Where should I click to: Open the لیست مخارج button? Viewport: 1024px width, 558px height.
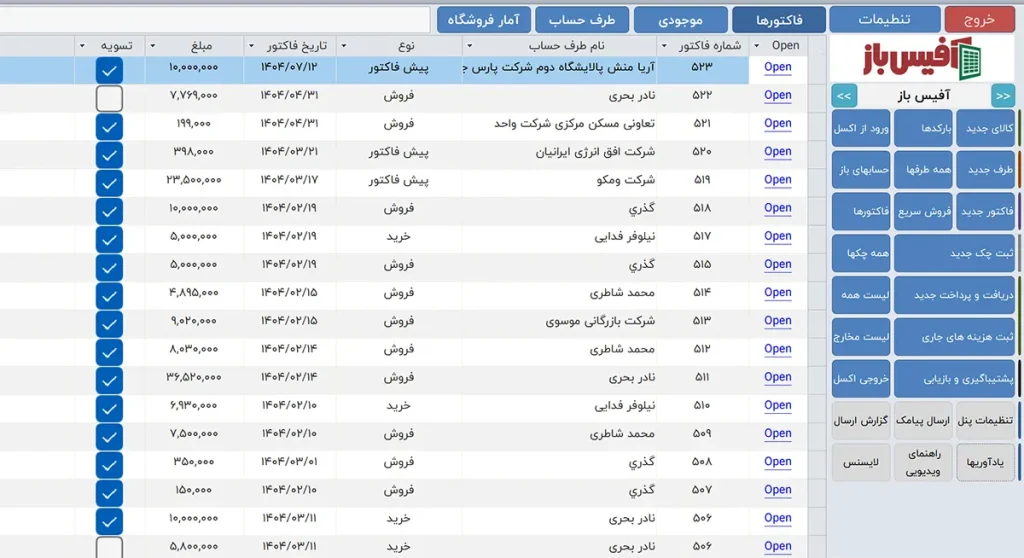pyautogui.click(x=861, y=337)
